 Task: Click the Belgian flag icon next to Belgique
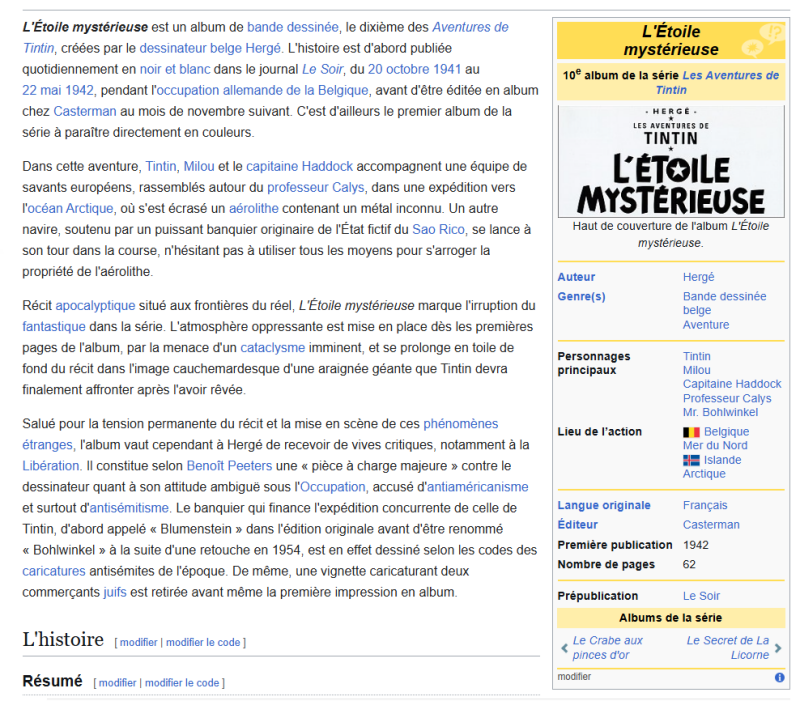[689, 432]
